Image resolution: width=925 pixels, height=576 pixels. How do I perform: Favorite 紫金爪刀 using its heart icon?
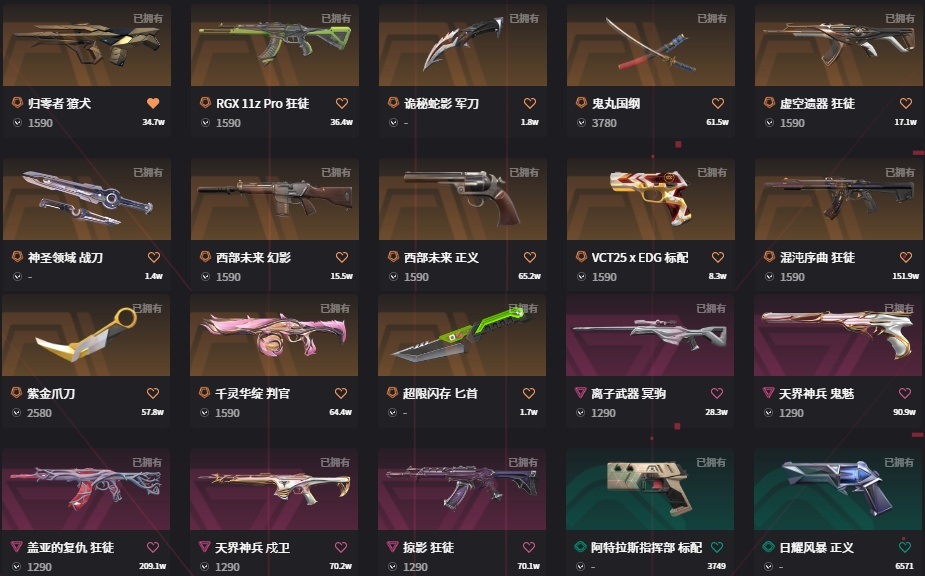[153, 393]
